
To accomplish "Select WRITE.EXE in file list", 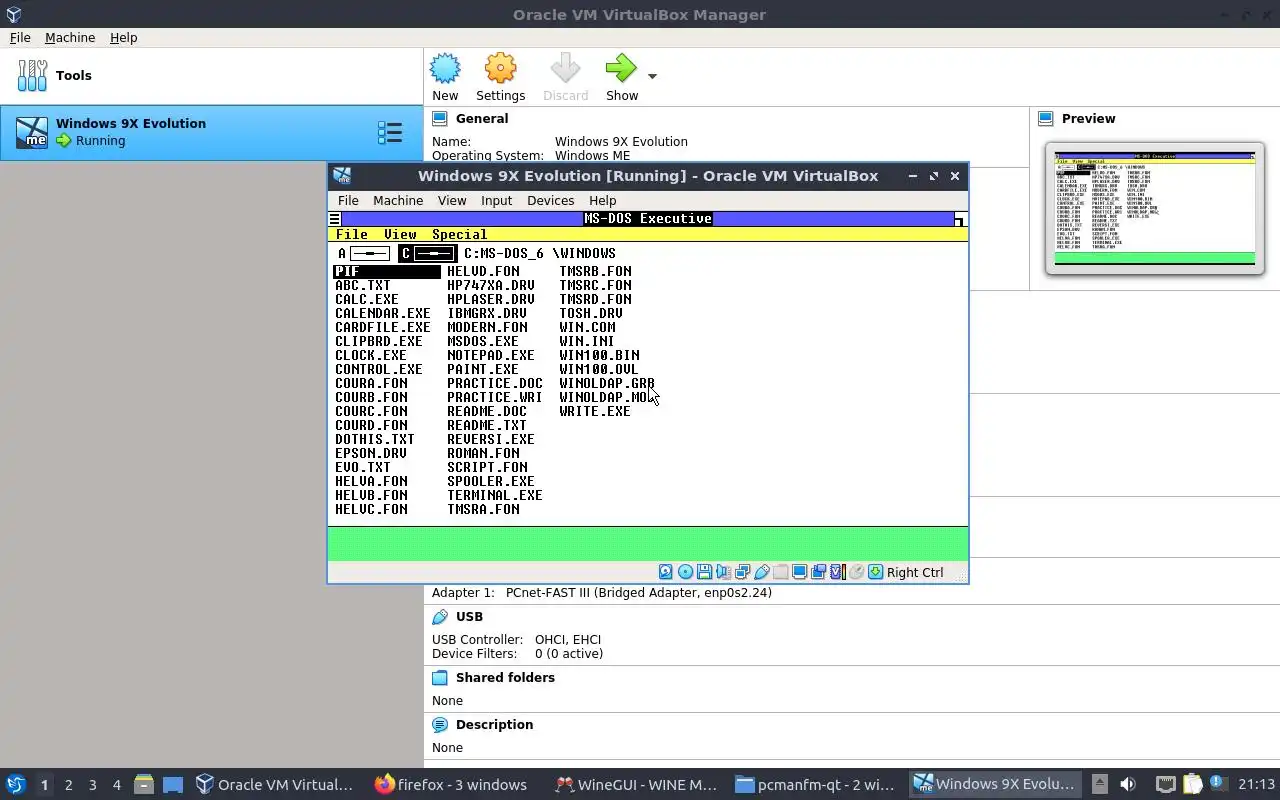I will point(595,411).
